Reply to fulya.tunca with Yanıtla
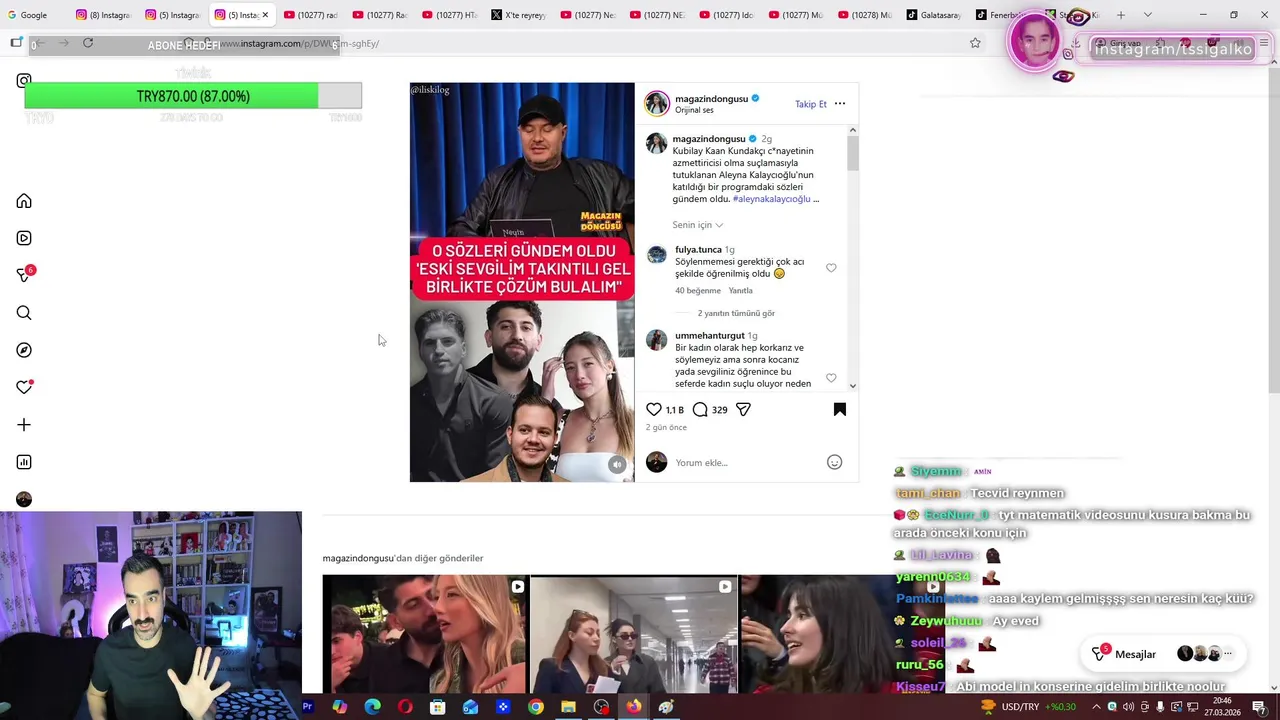 [x=741, y=291]
